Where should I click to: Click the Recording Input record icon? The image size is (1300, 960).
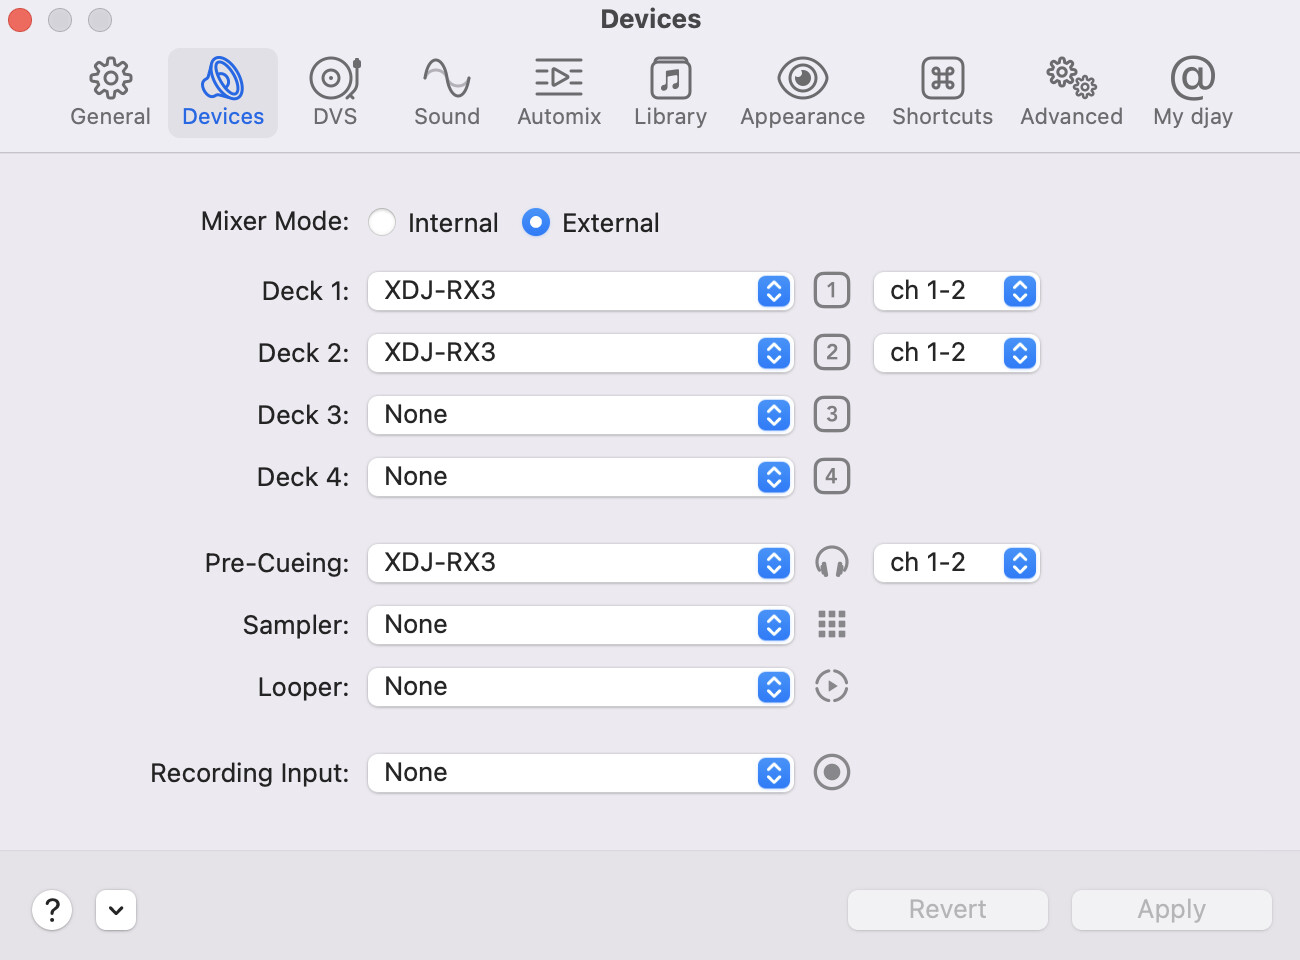click(x=832, y=773)
